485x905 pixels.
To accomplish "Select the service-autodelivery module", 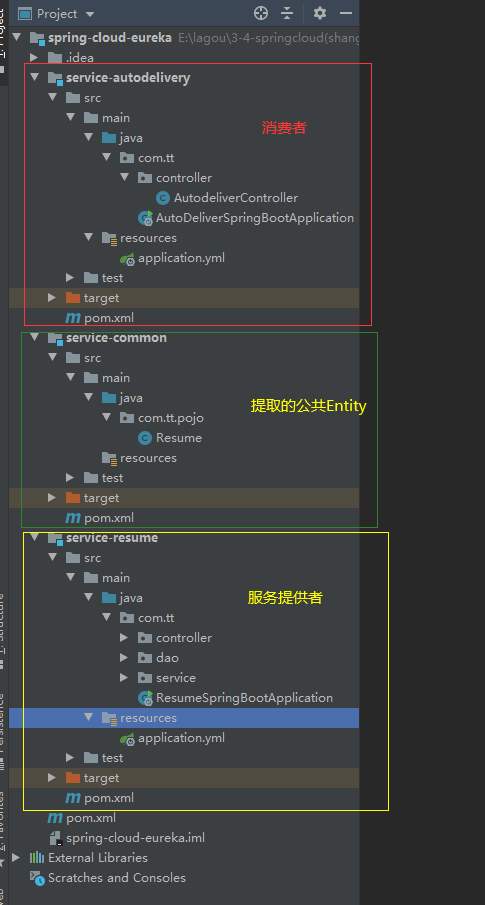I will pyautogui.click(x=128, y=77).
